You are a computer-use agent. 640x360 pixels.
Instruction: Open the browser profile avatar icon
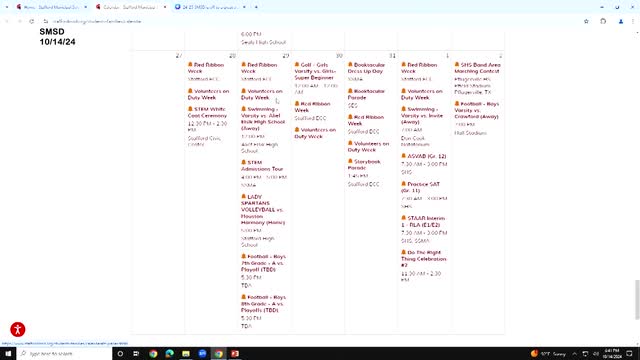click(x=620, y=21)
